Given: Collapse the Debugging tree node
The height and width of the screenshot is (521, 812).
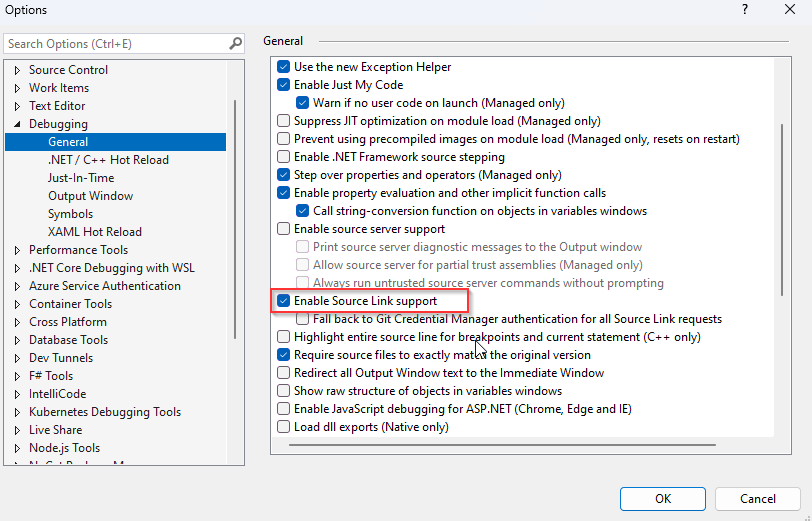Looking at the screenshot, I should [x=17, y=124].
